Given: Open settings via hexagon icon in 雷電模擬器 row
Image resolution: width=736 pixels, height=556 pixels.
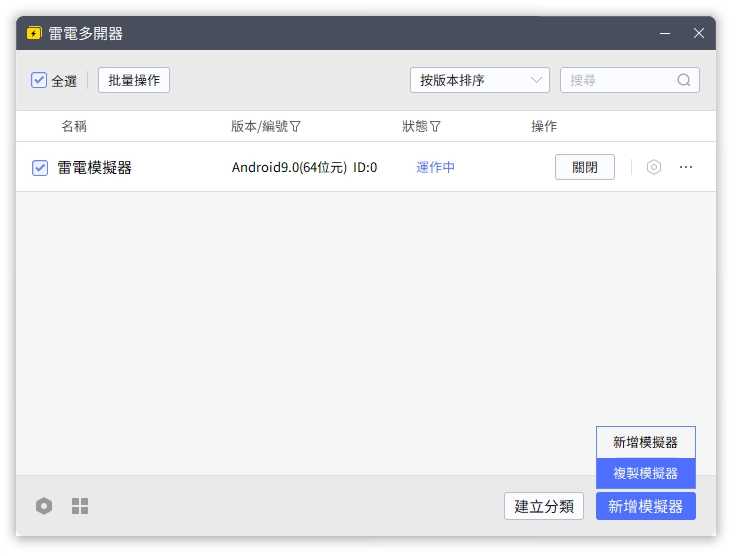Looking at the screenshot, I should pos(653,167).
